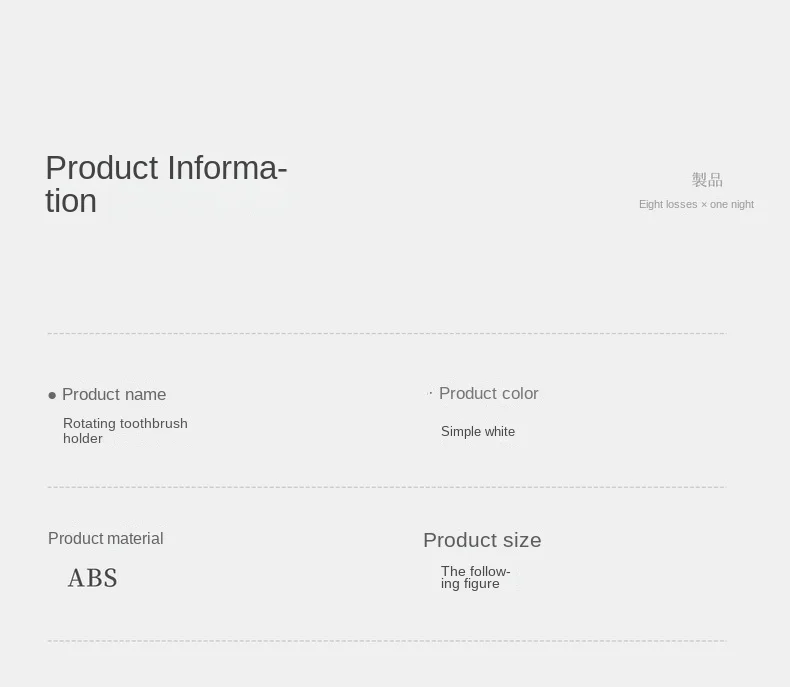Click the Eight losses × one night caption

696,204
